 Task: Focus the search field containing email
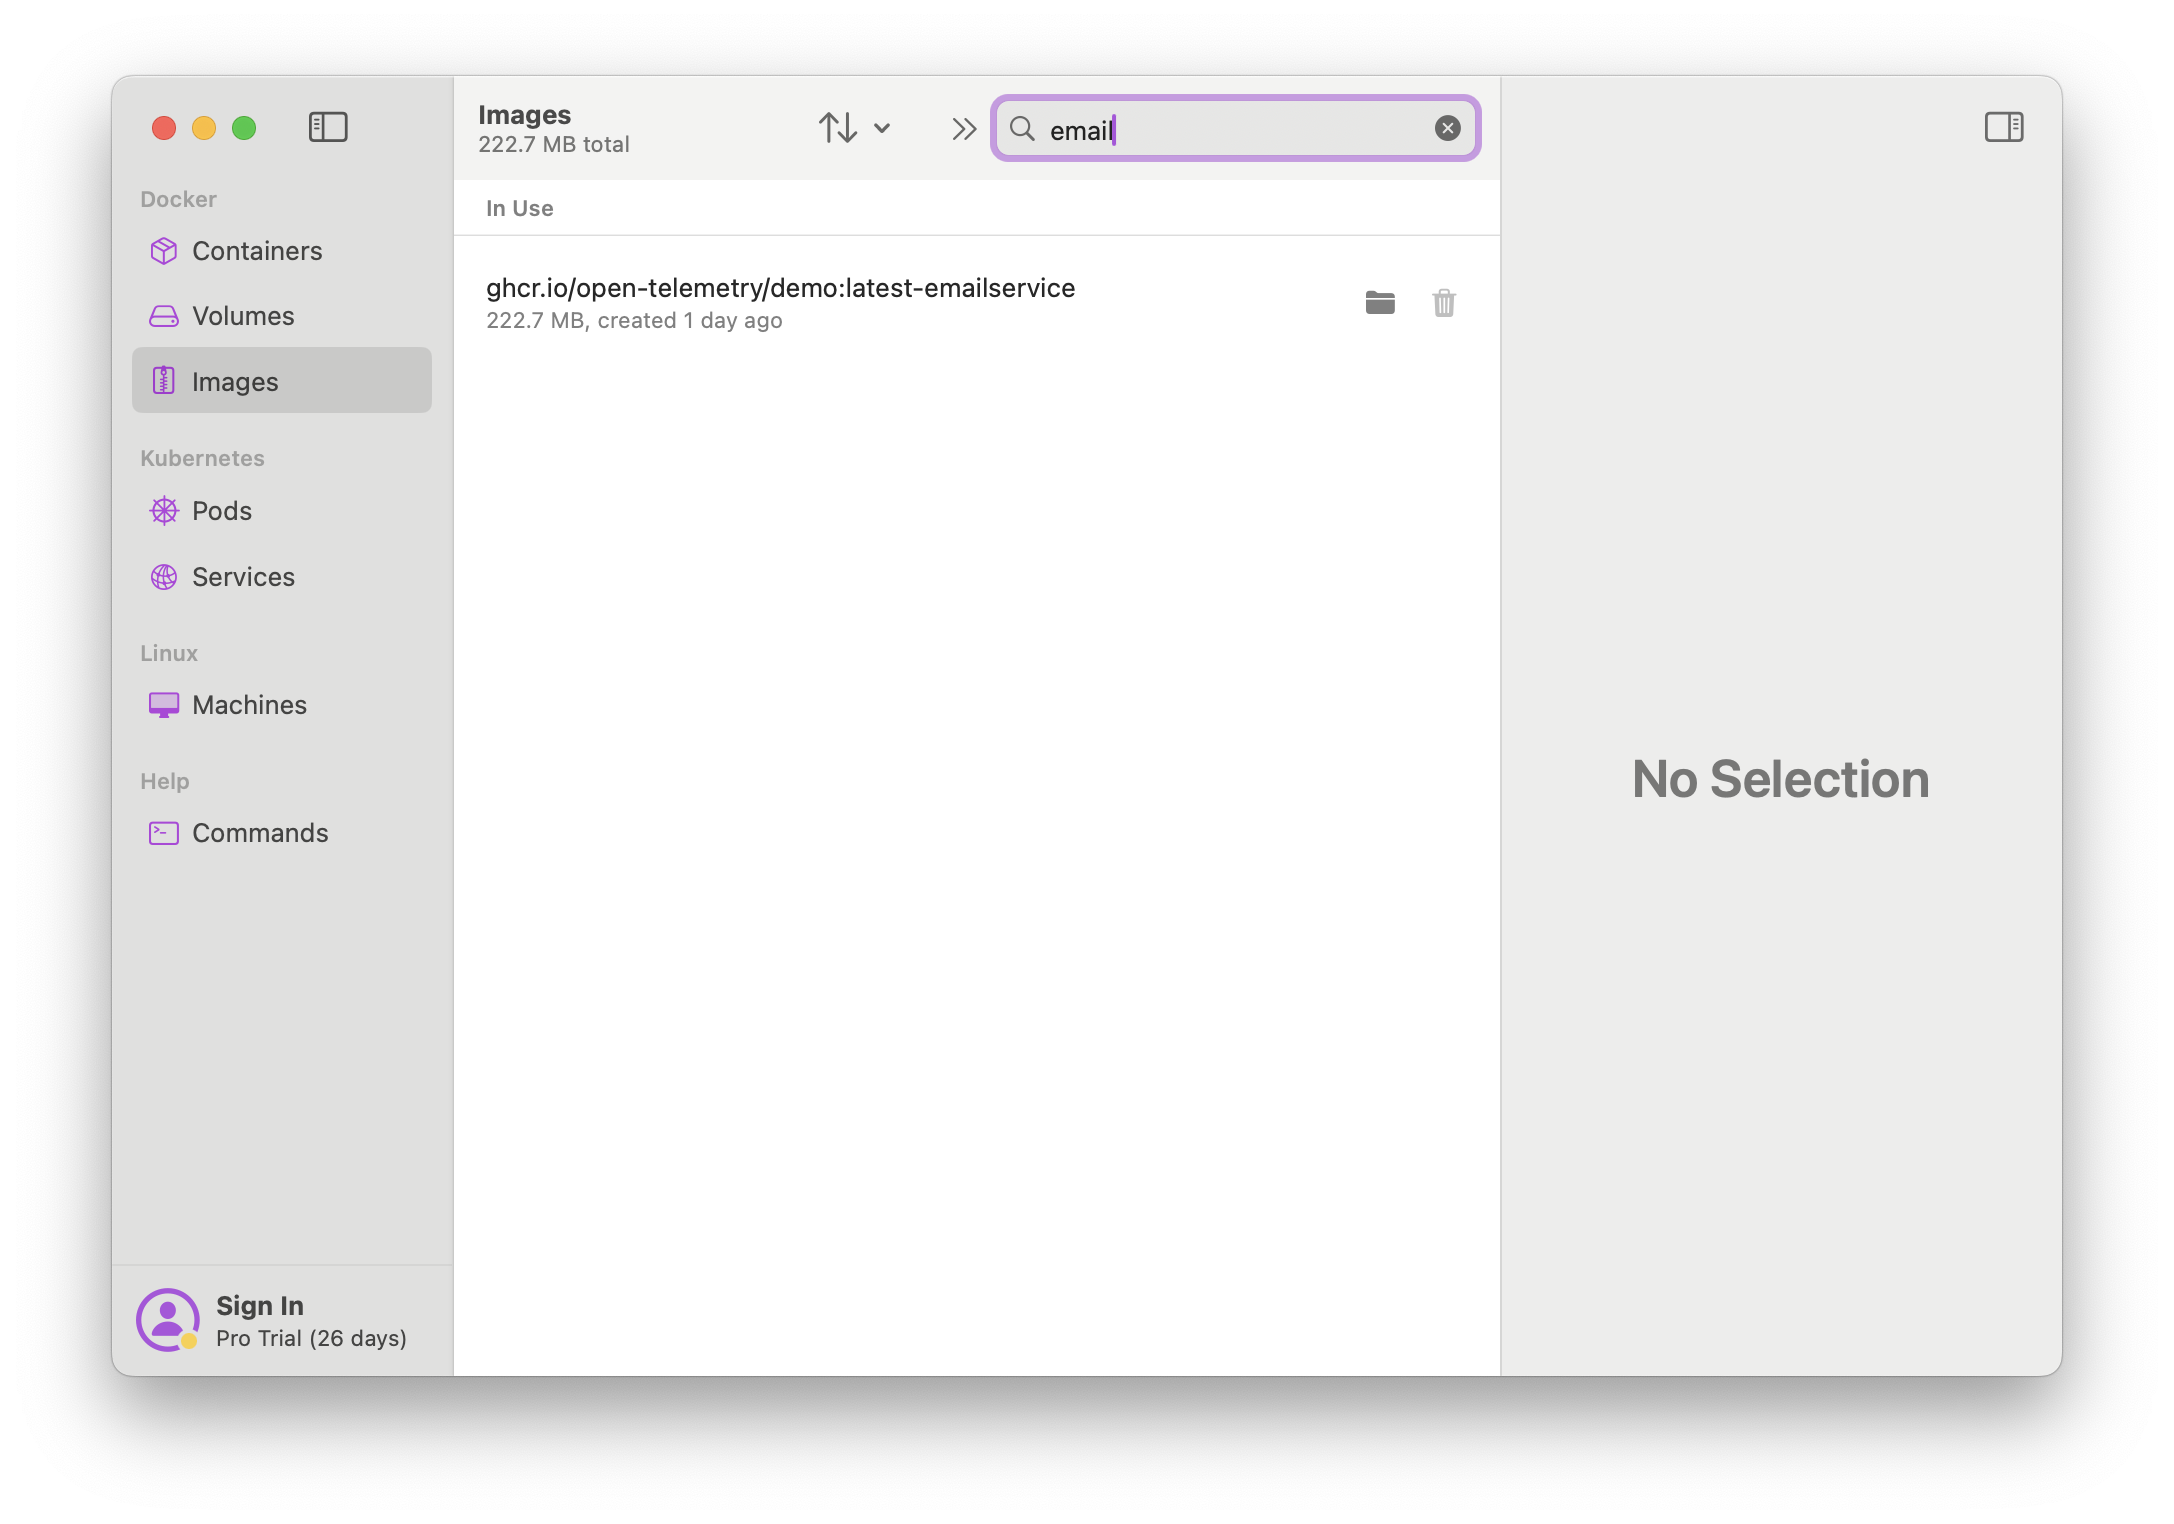coord(1235,128)
